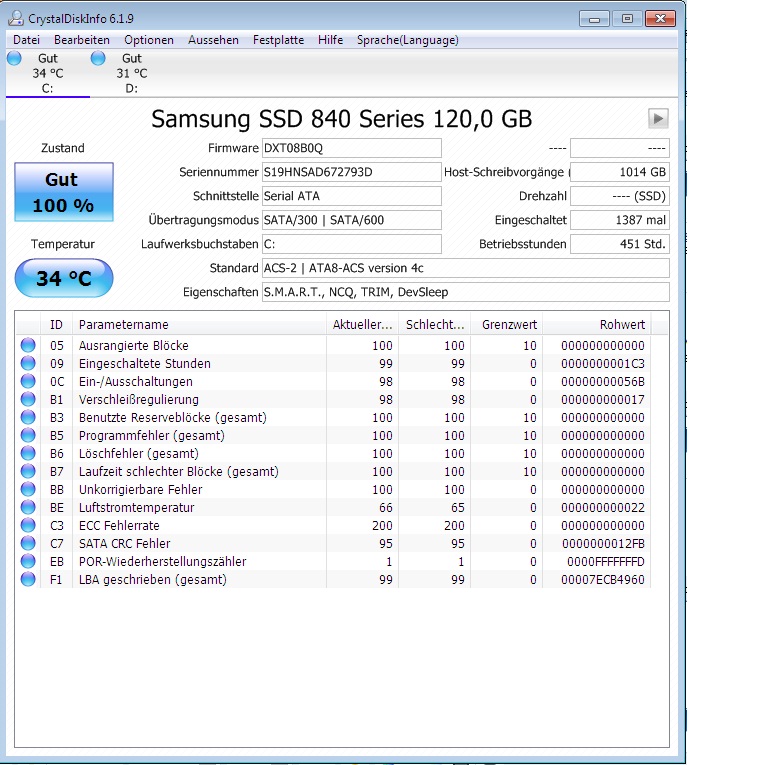
Task: Click the Übertragungsmodus field
Action: (352, 220)
